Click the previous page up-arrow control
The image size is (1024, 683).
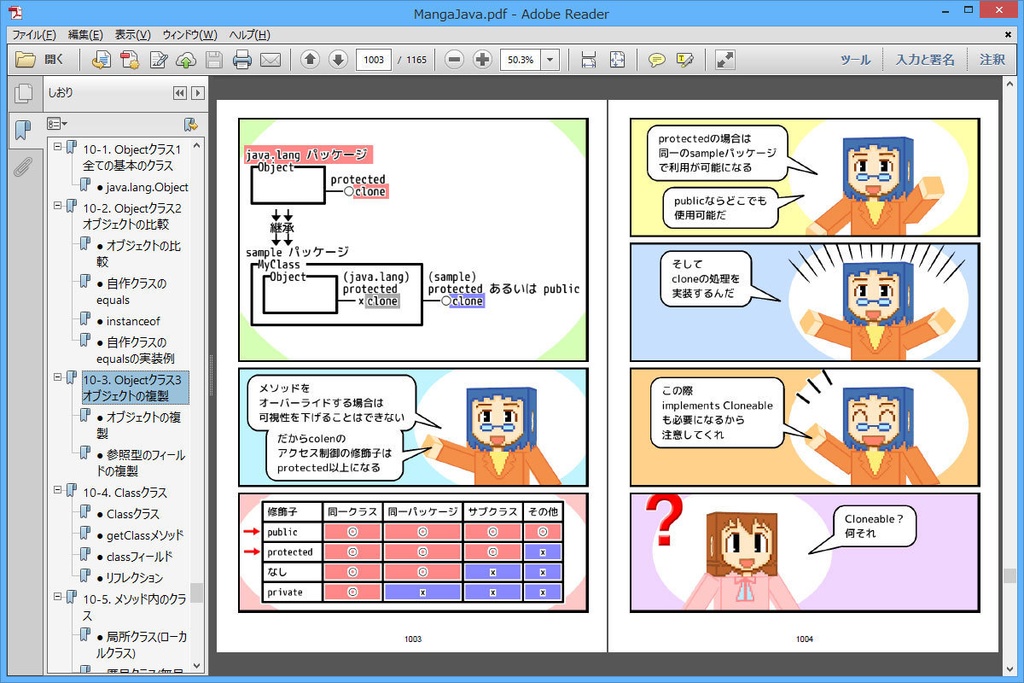311,59
